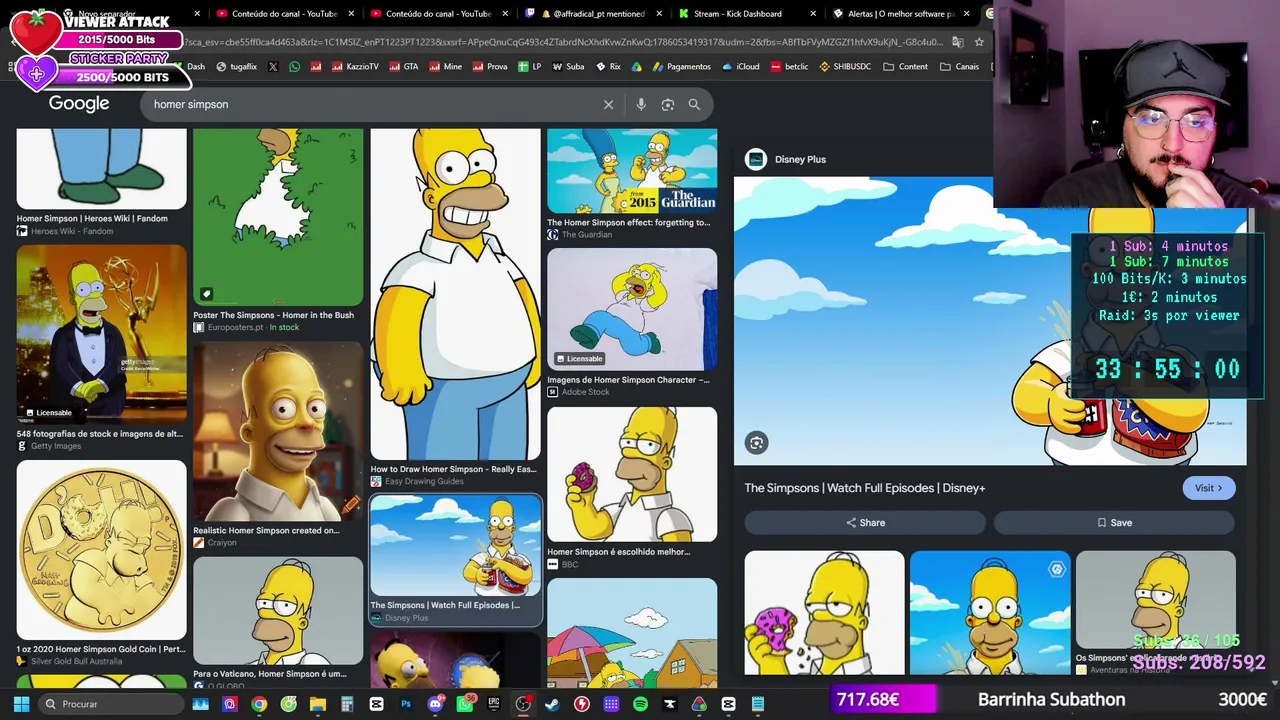Open the Google Drive bookmark icon
Viewport: 1280px width, 720px height.
coord(637,67)
